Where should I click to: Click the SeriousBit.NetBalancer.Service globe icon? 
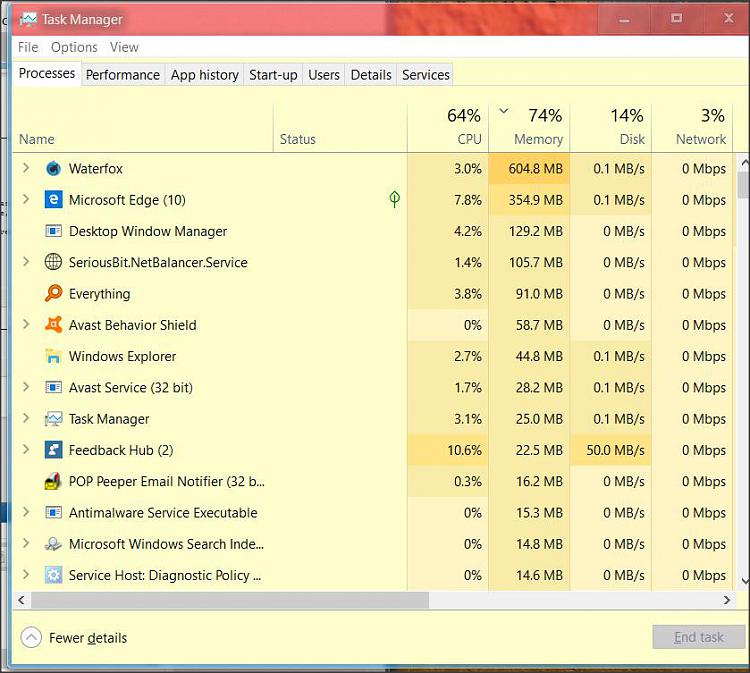(x=53, y=262)
